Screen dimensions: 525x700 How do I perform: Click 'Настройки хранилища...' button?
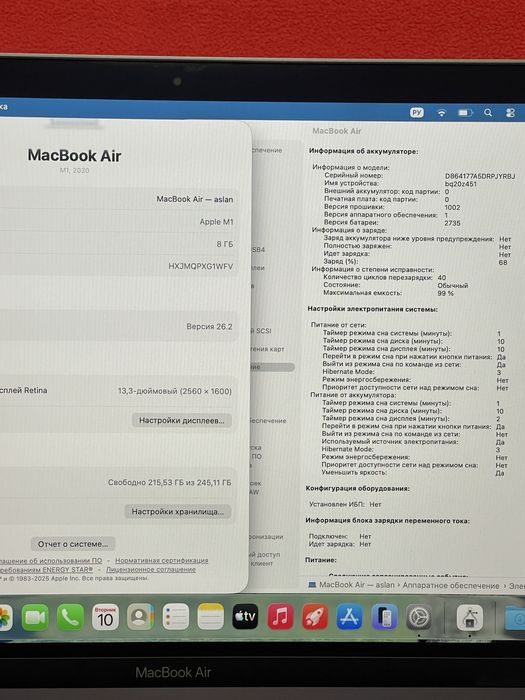coord(178,512)
